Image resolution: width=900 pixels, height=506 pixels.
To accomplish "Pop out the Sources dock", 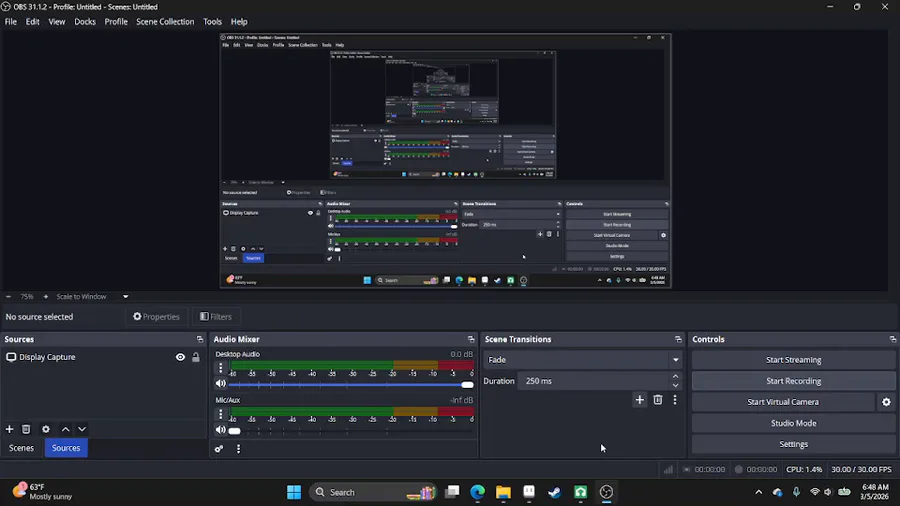I will click(x=200, y=339).
